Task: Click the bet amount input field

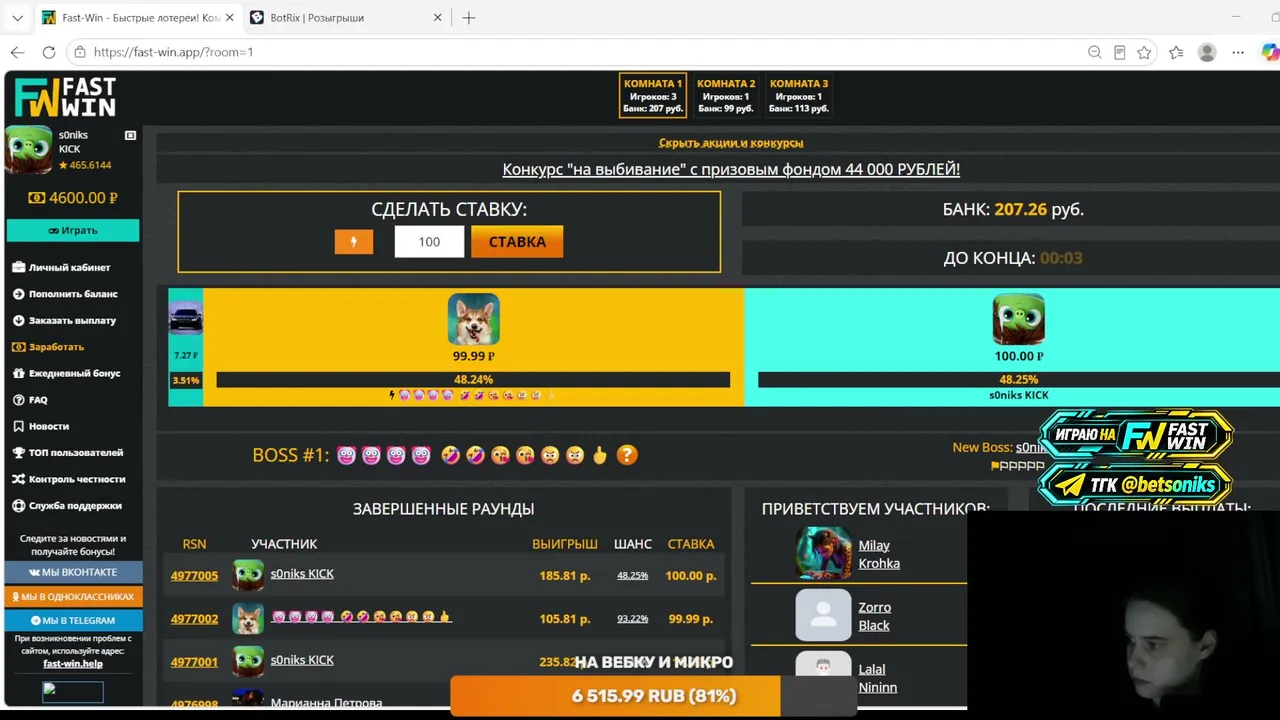Action: click(429, 242)
